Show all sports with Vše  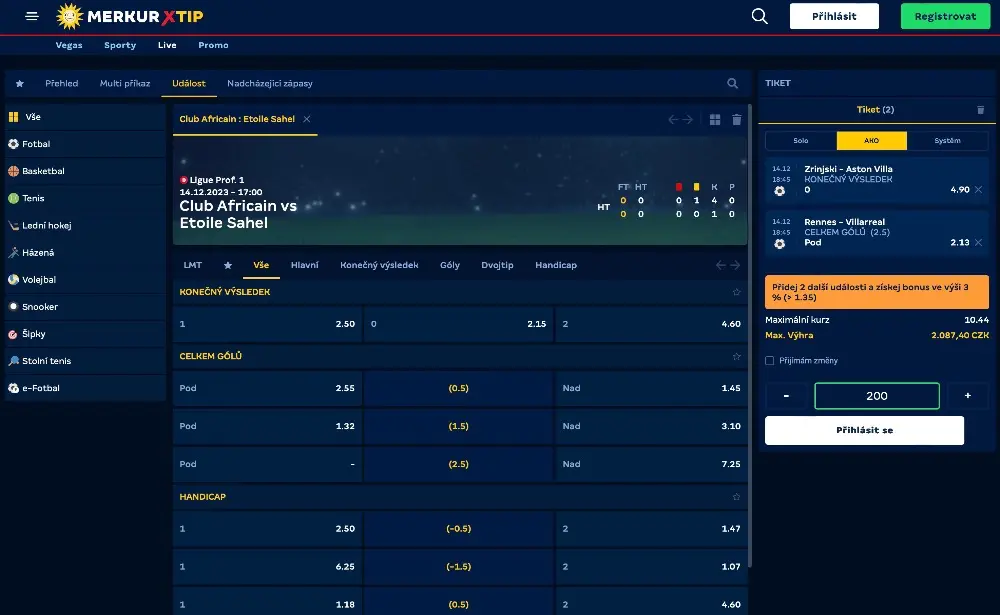pyautogui.click(x=85, y=117)
